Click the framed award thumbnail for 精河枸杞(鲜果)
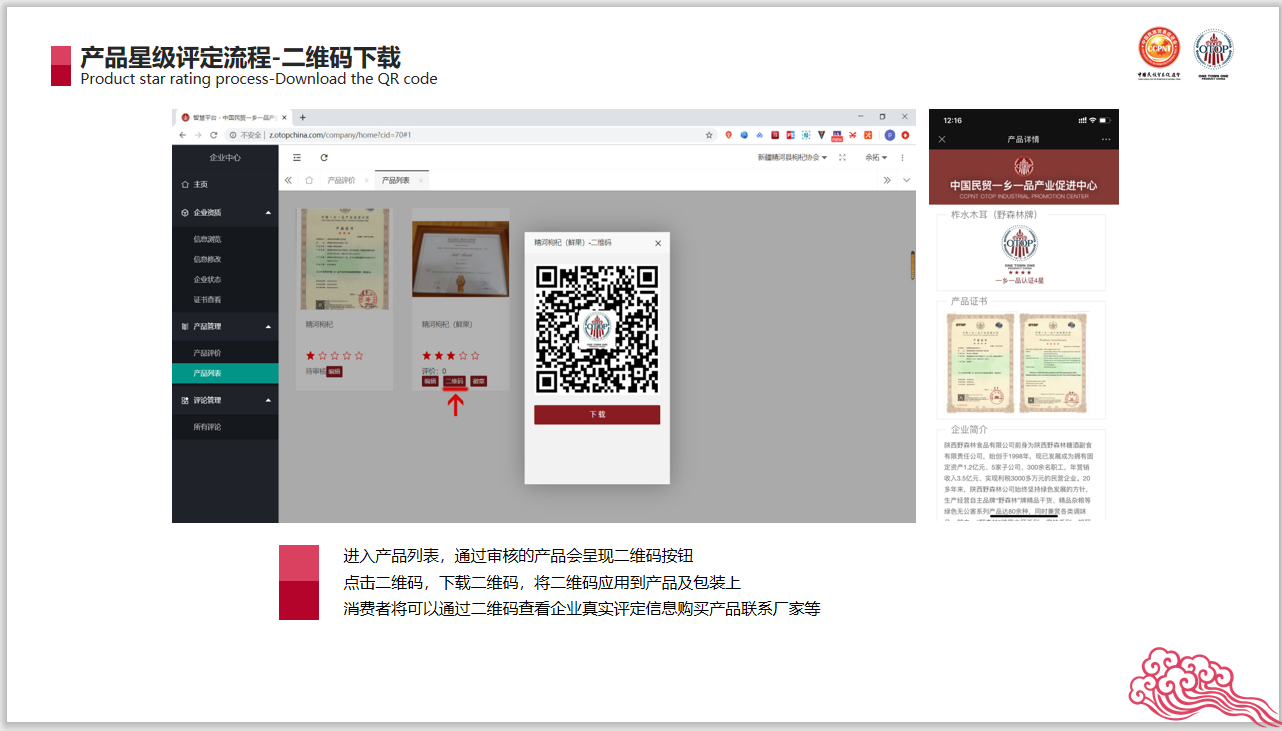The height and width of the screenshot is (731, 1282). (x=461, y=259)
